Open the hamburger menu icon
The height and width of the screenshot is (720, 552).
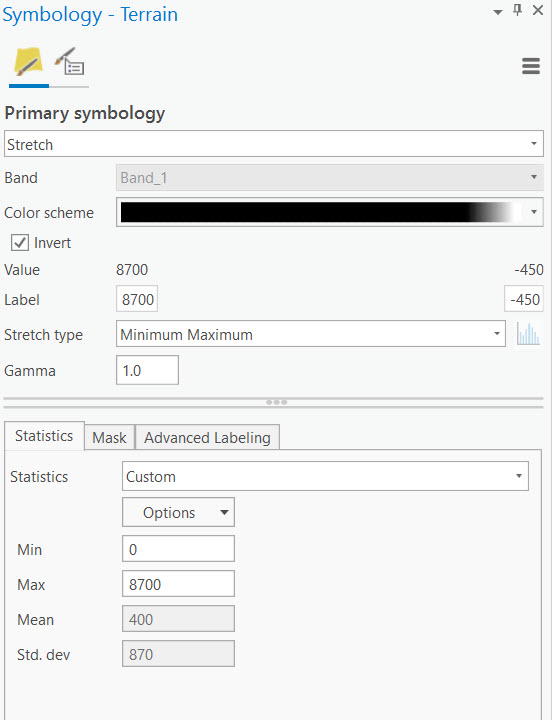point(531,66)
